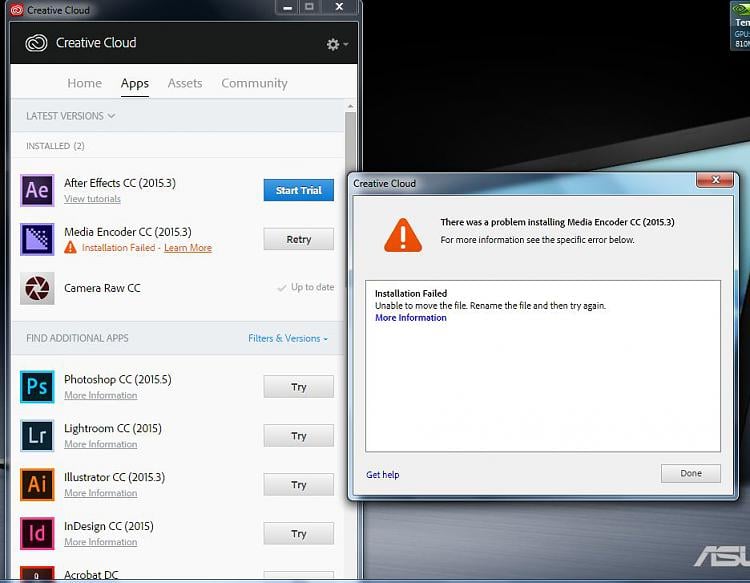
Task: Click the GPU temperature desktop gadget
Action: pyautogui.click(x=740, y=26)
